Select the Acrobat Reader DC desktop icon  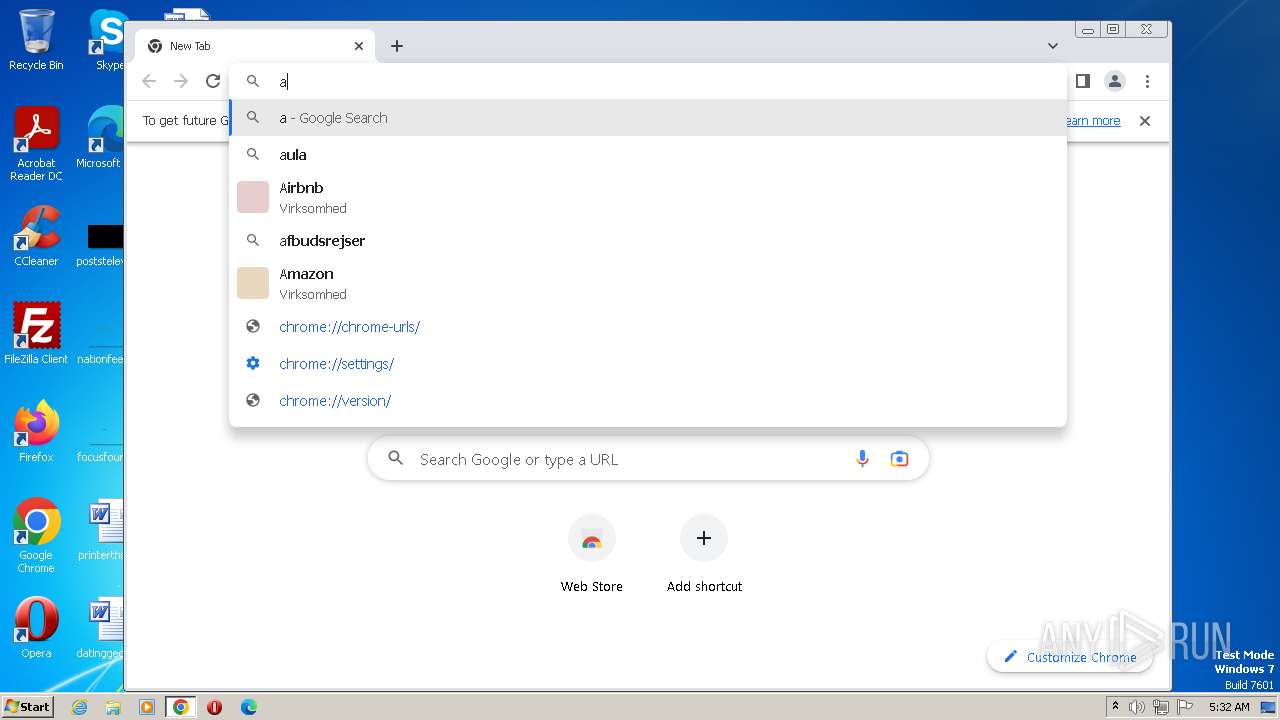coord(36,144)
